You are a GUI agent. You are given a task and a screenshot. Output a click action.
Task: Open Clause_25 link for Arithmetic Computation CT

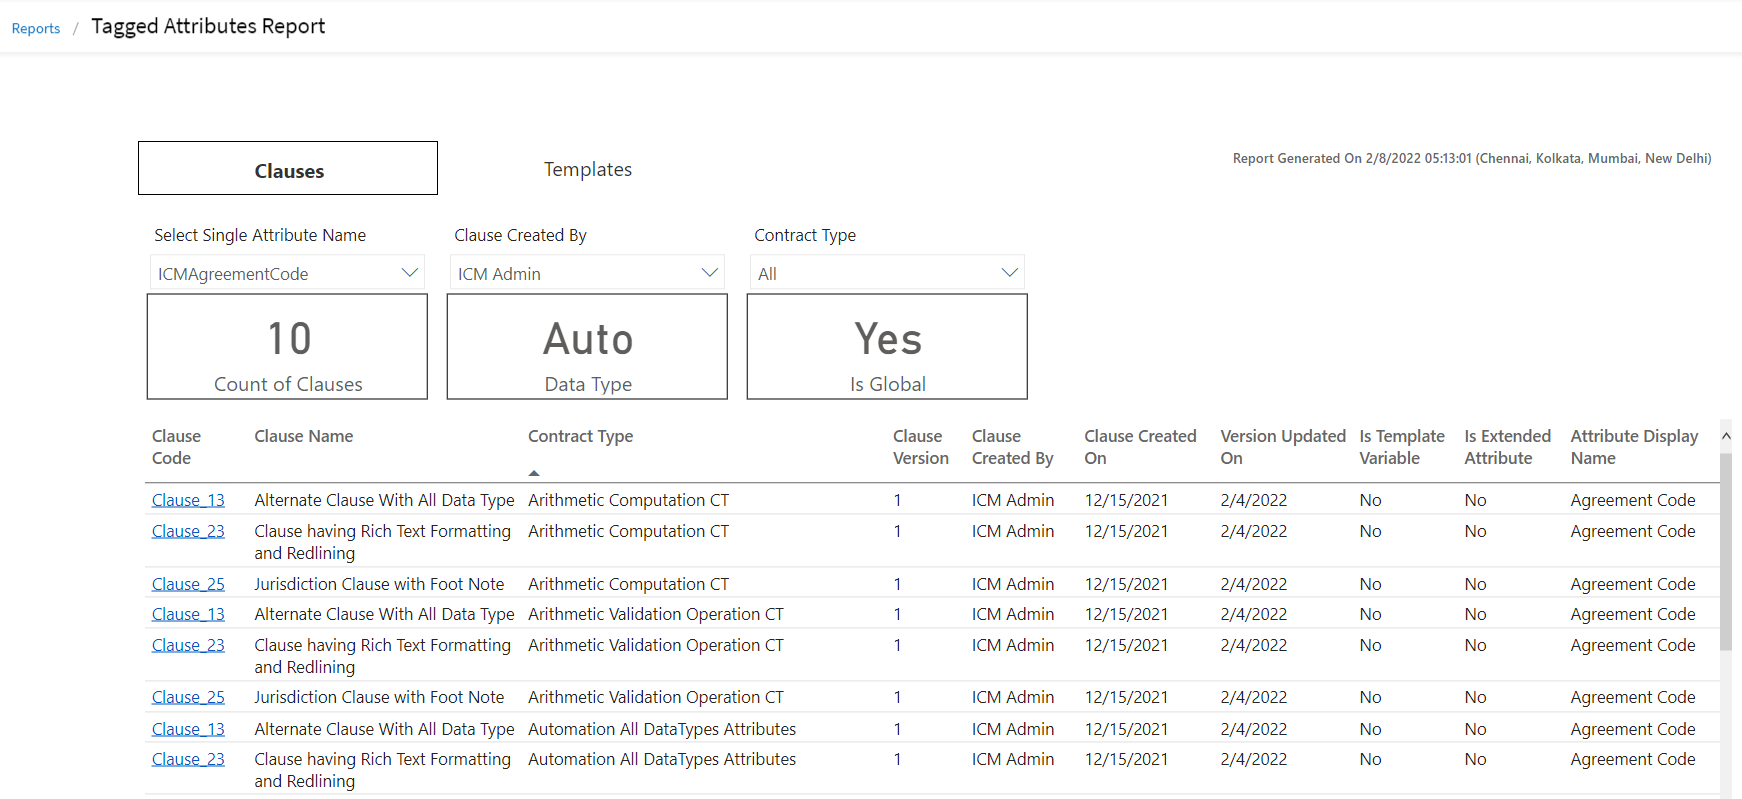pos(188,584)
